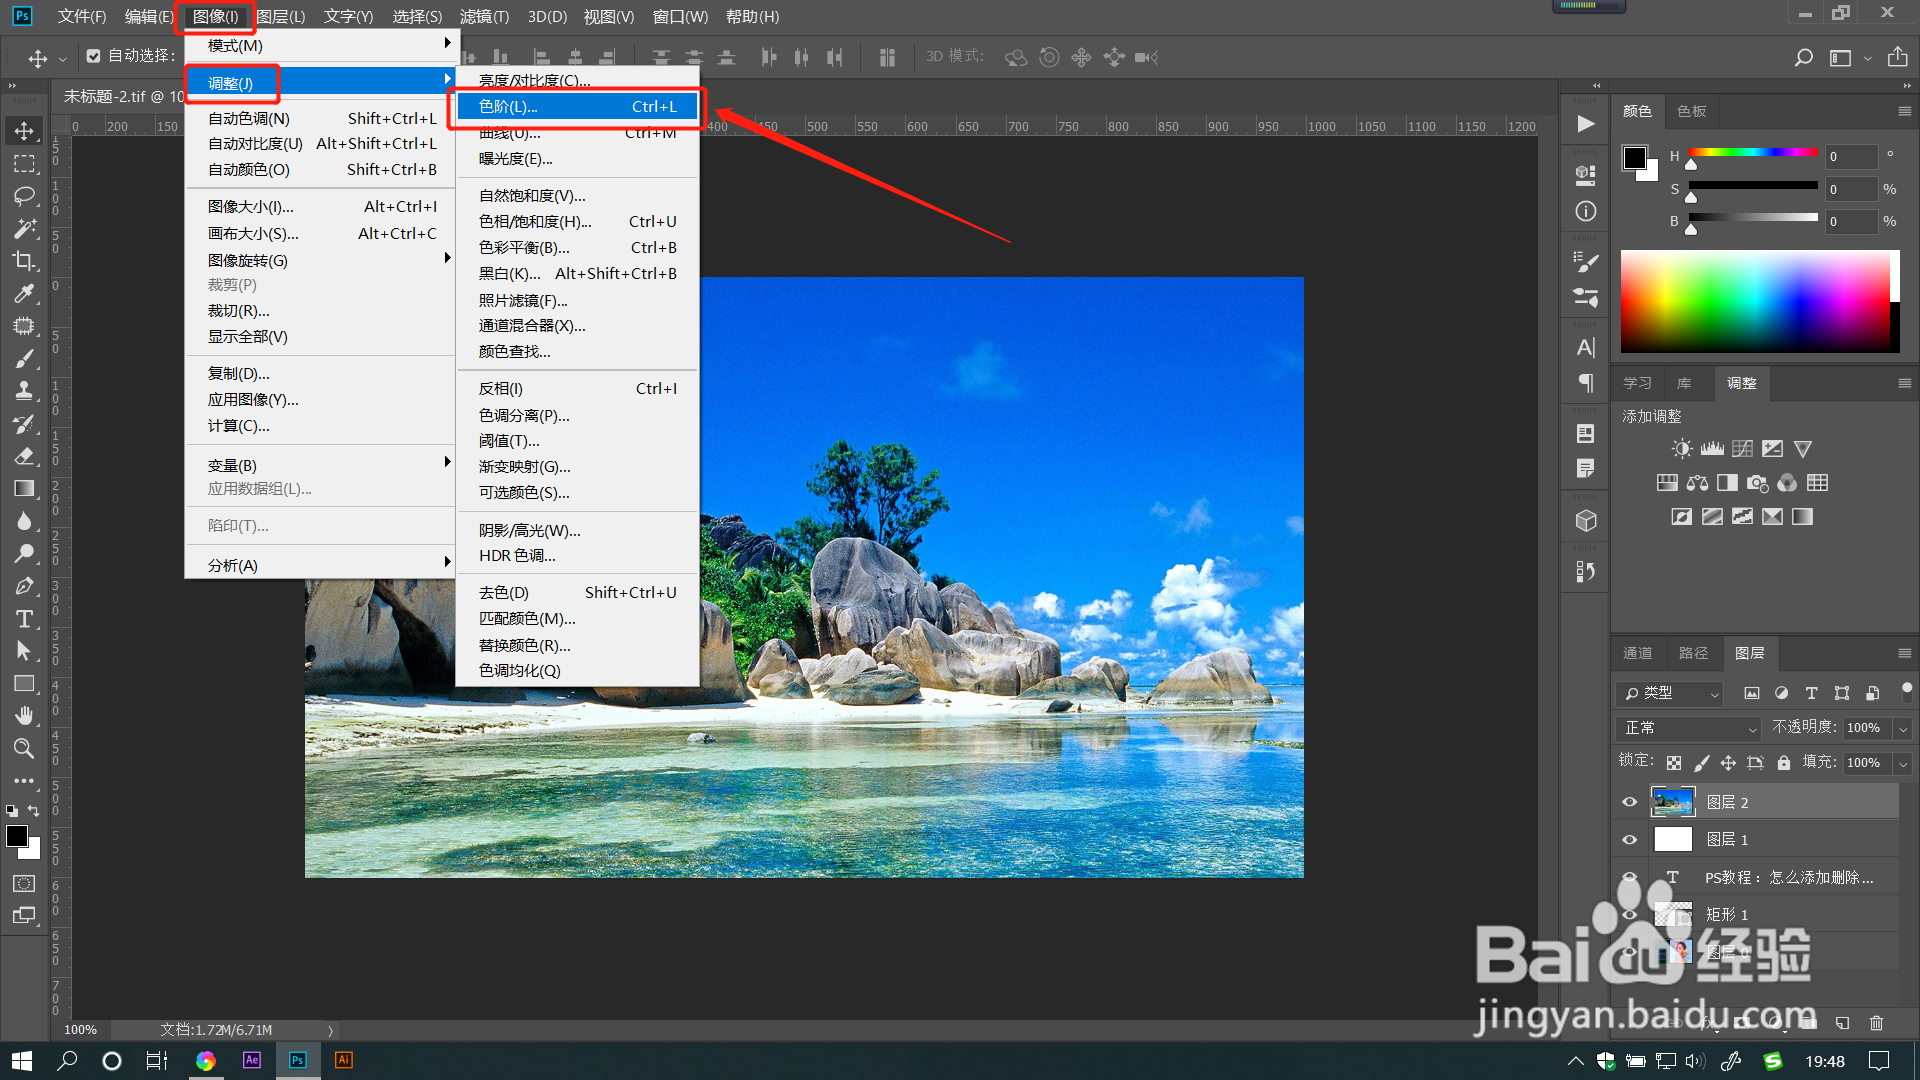The image size is (1920, 1080).
Task: Select the Hand tool
Action: pyautogui.click(x=24, y=716)
